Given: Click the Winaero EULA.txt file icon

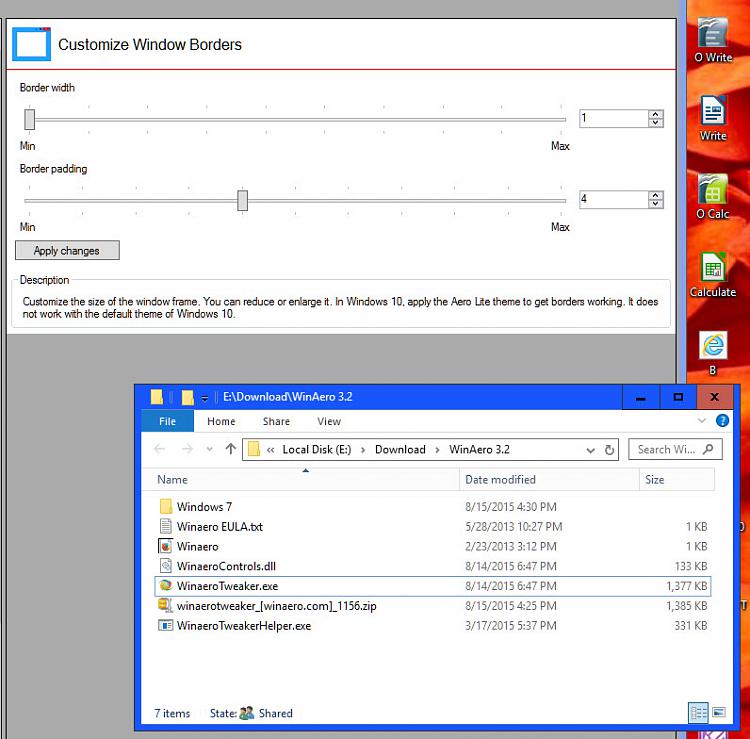Looking at the screenshot, I should [165, 526].
